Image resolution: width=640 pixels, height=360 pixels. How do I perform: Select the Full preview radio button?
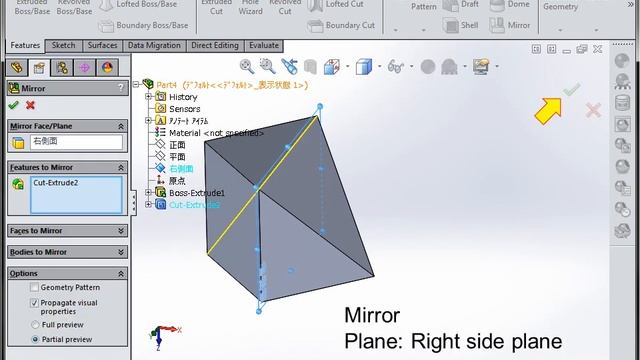pos(35,325)
